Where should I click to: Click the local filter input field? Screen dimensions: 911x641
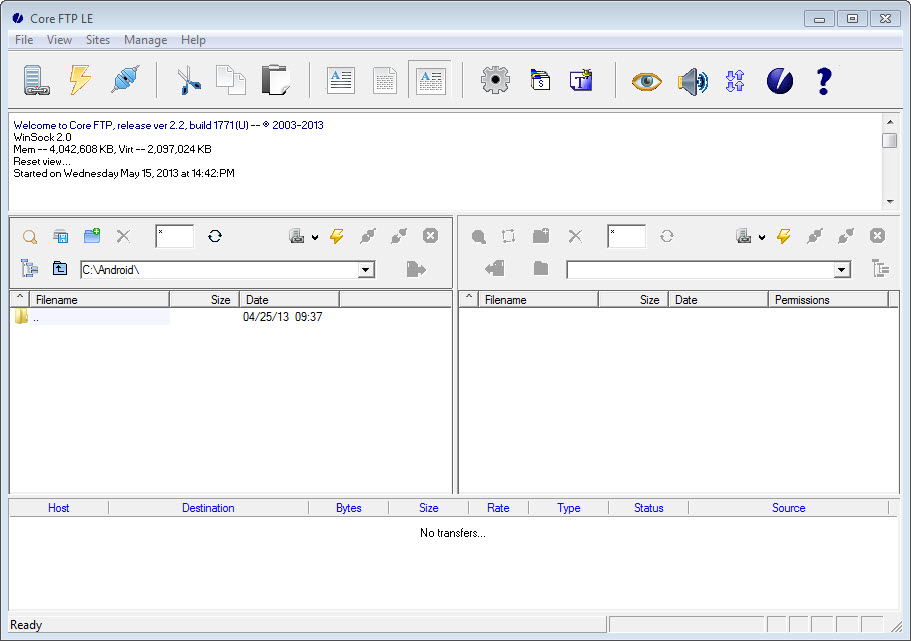click(174, 237)
